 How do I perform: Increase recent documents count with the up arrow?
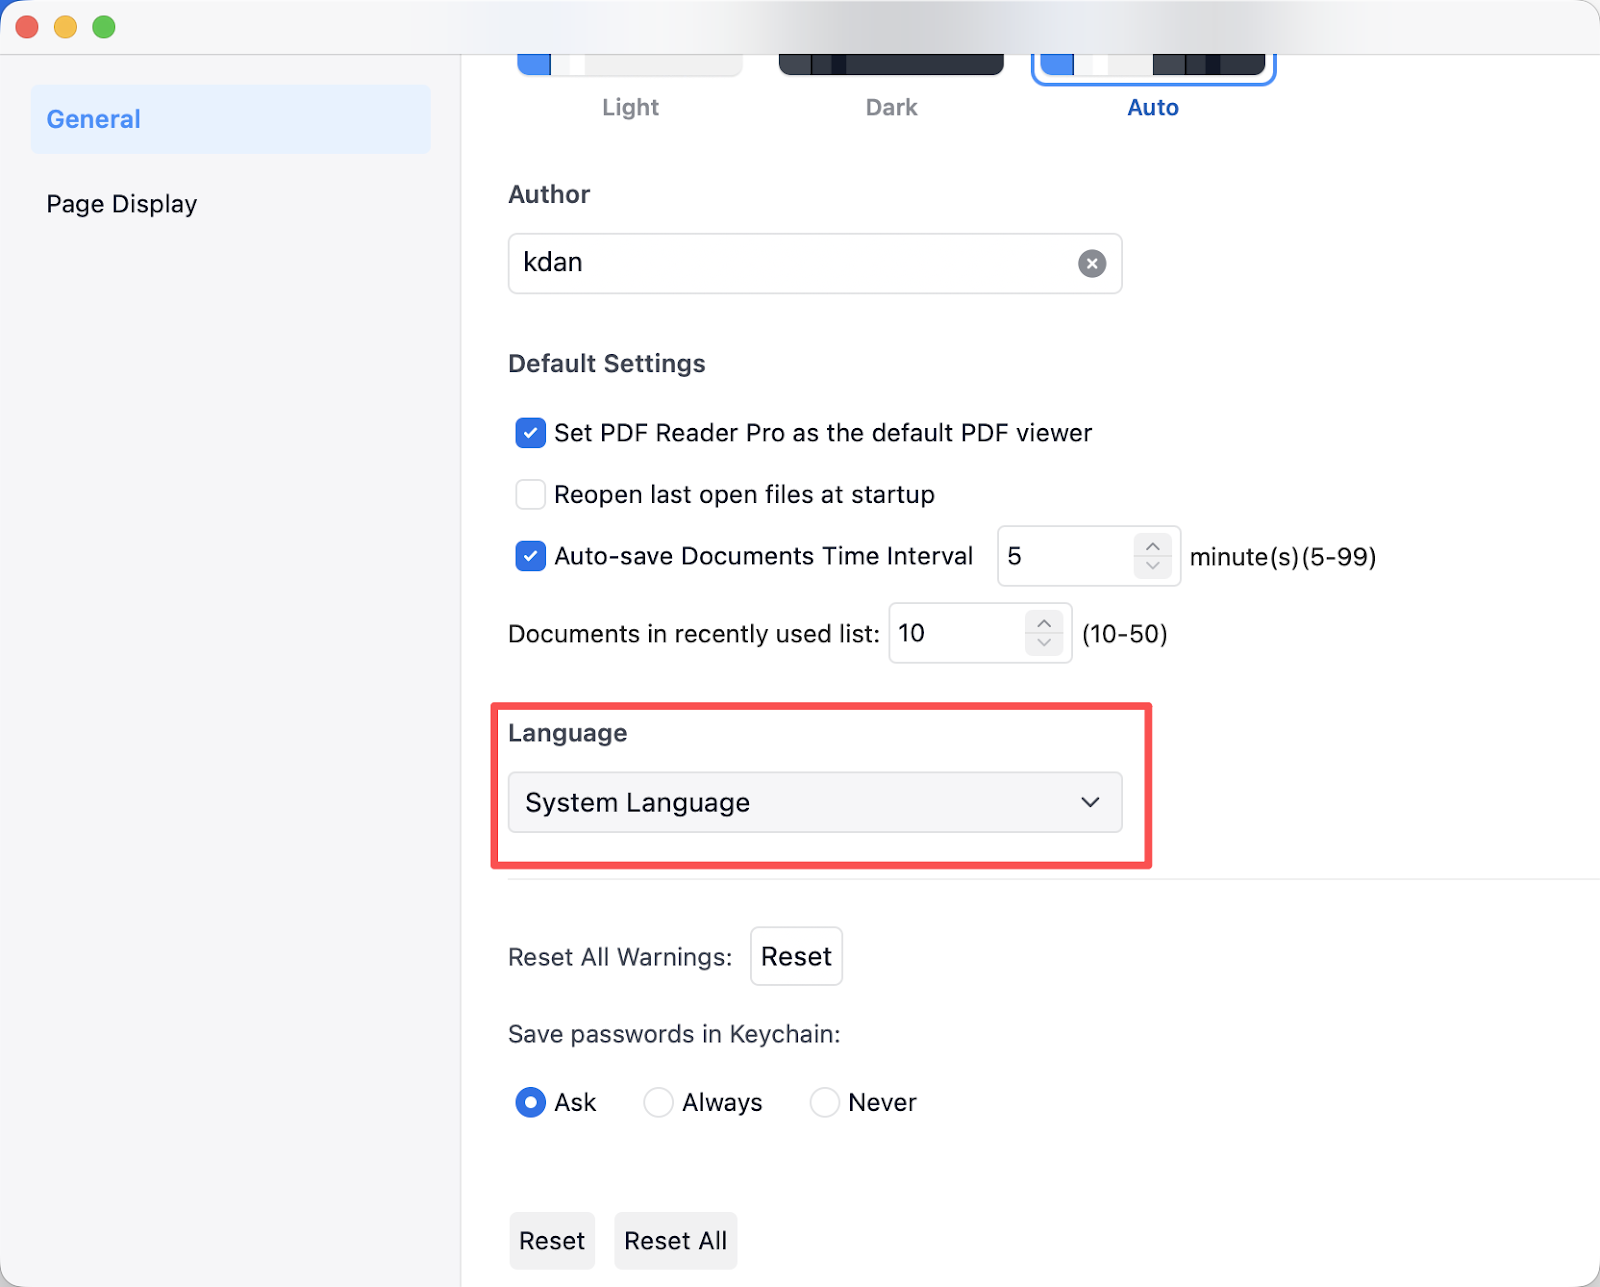point(1043,623)
